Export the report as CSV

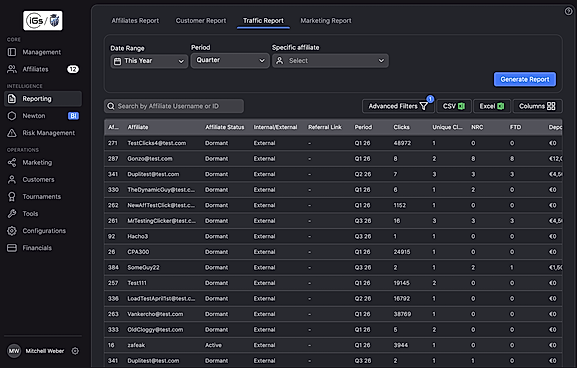click(454, 106)
